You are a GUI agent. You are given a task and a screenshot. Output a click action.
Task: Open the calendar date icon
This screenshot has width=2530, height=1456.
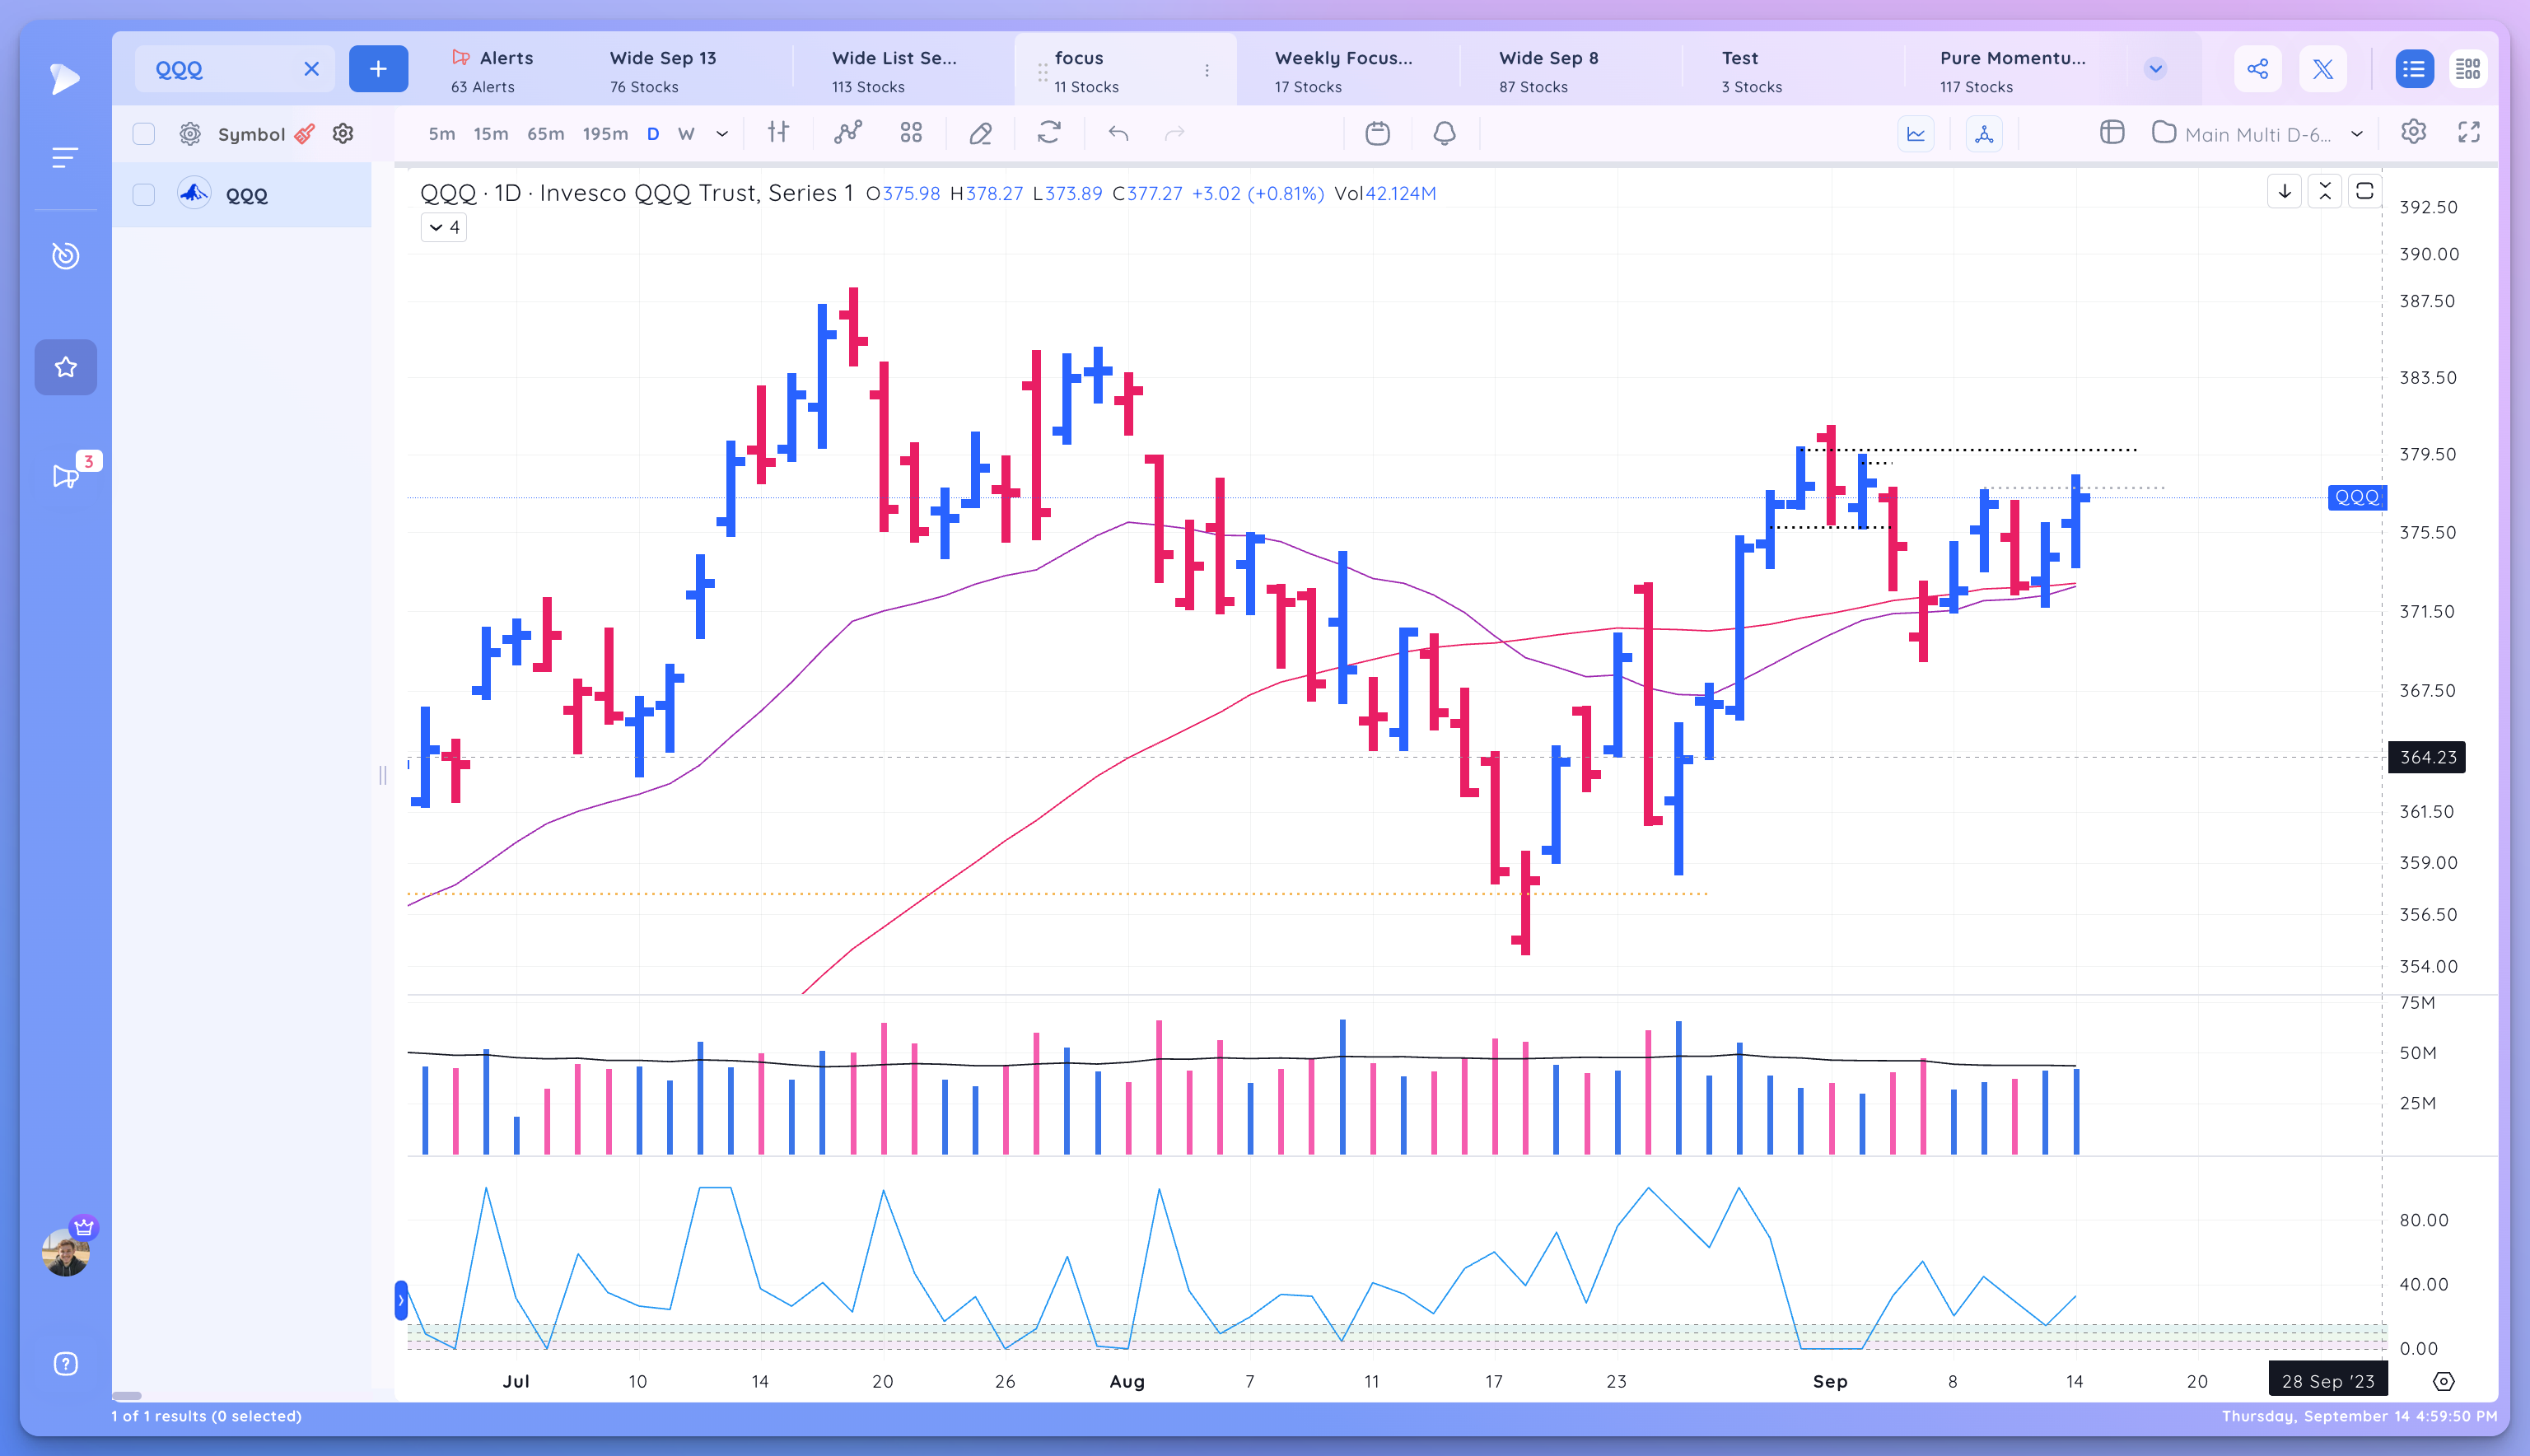pyautogui.click(x=1378, y=133)
